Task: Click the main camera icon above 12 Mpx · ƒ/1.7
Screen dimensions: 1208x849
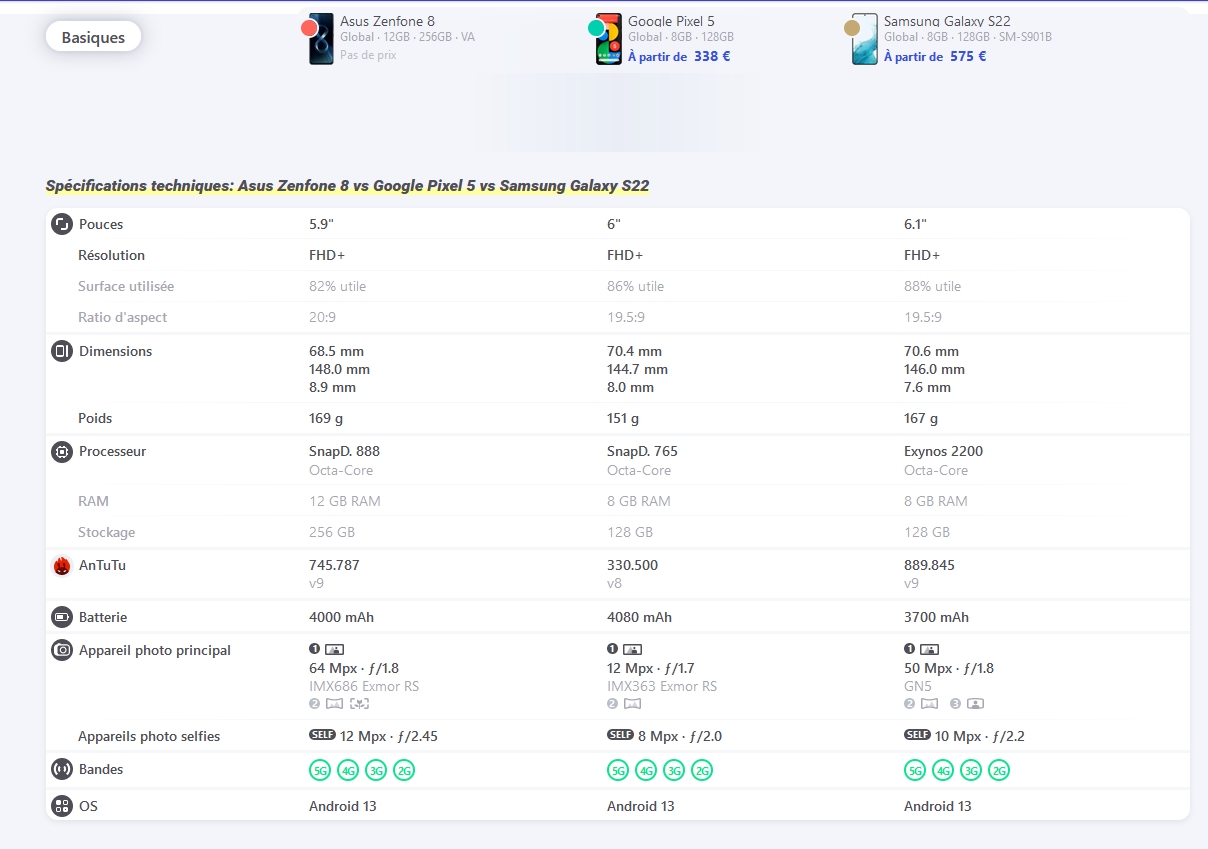Action: click(633, 649)
